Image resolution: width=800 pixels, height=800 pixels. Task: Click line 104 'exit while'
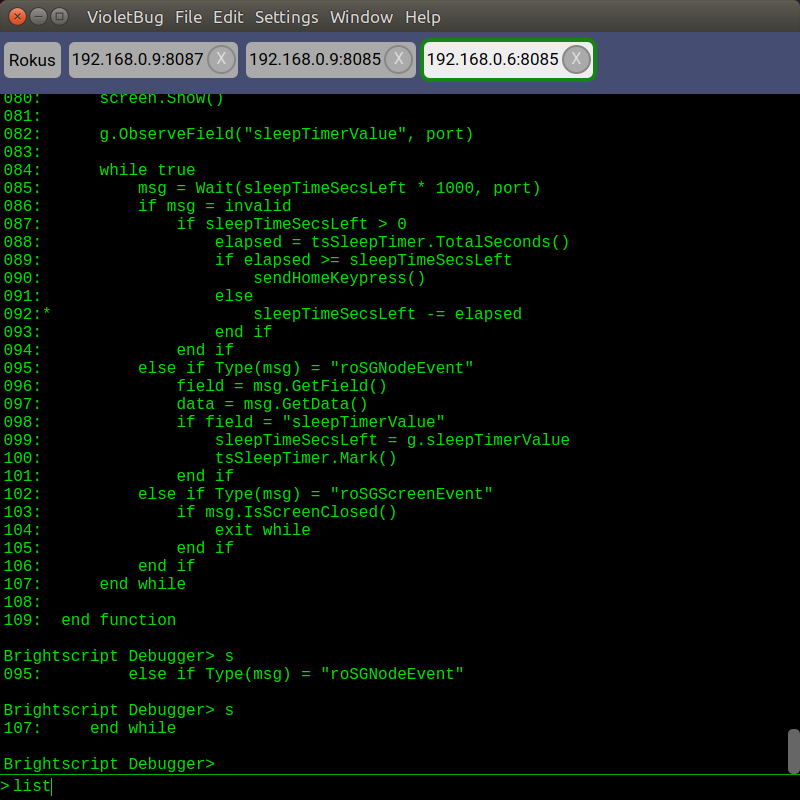point(262,530)
